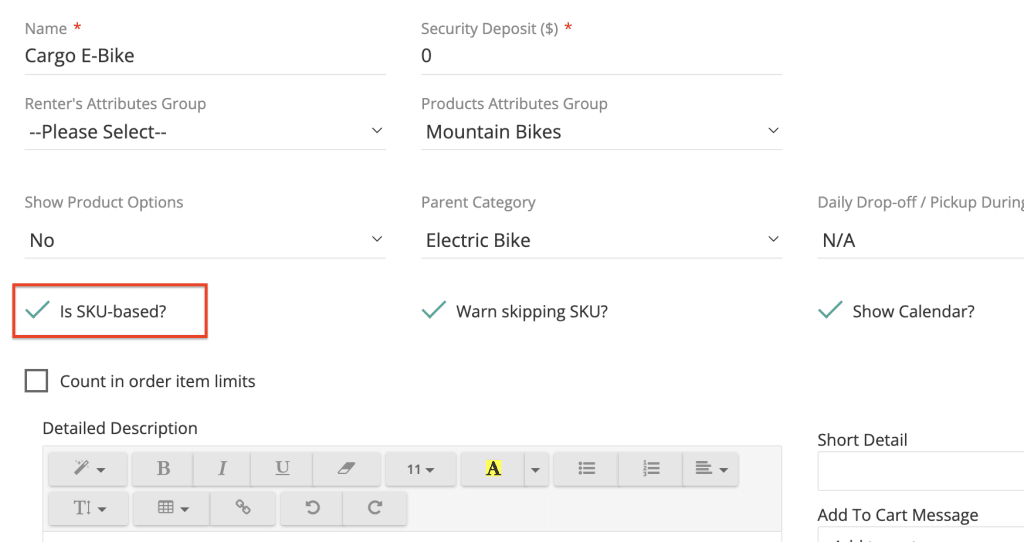The width and height of the screenshot is (1024, 542).
Task: Toggle the Show Calendar checkbox
Action: tap(830, 311)
